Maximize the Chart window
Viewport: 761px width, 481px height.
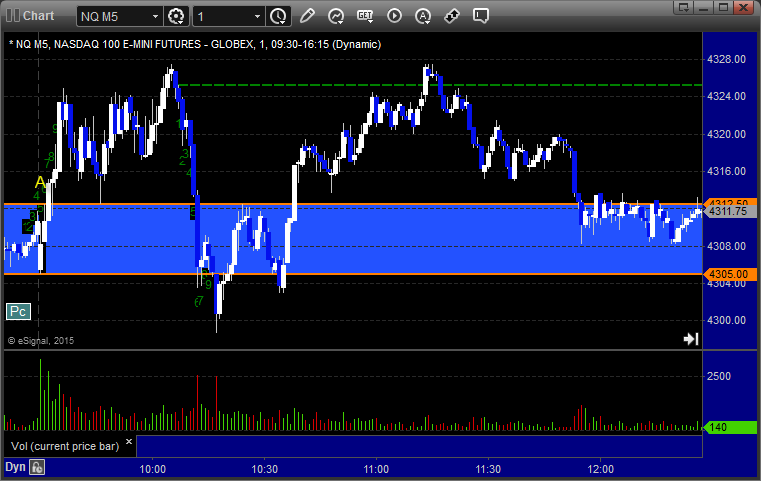pos(723,7)
